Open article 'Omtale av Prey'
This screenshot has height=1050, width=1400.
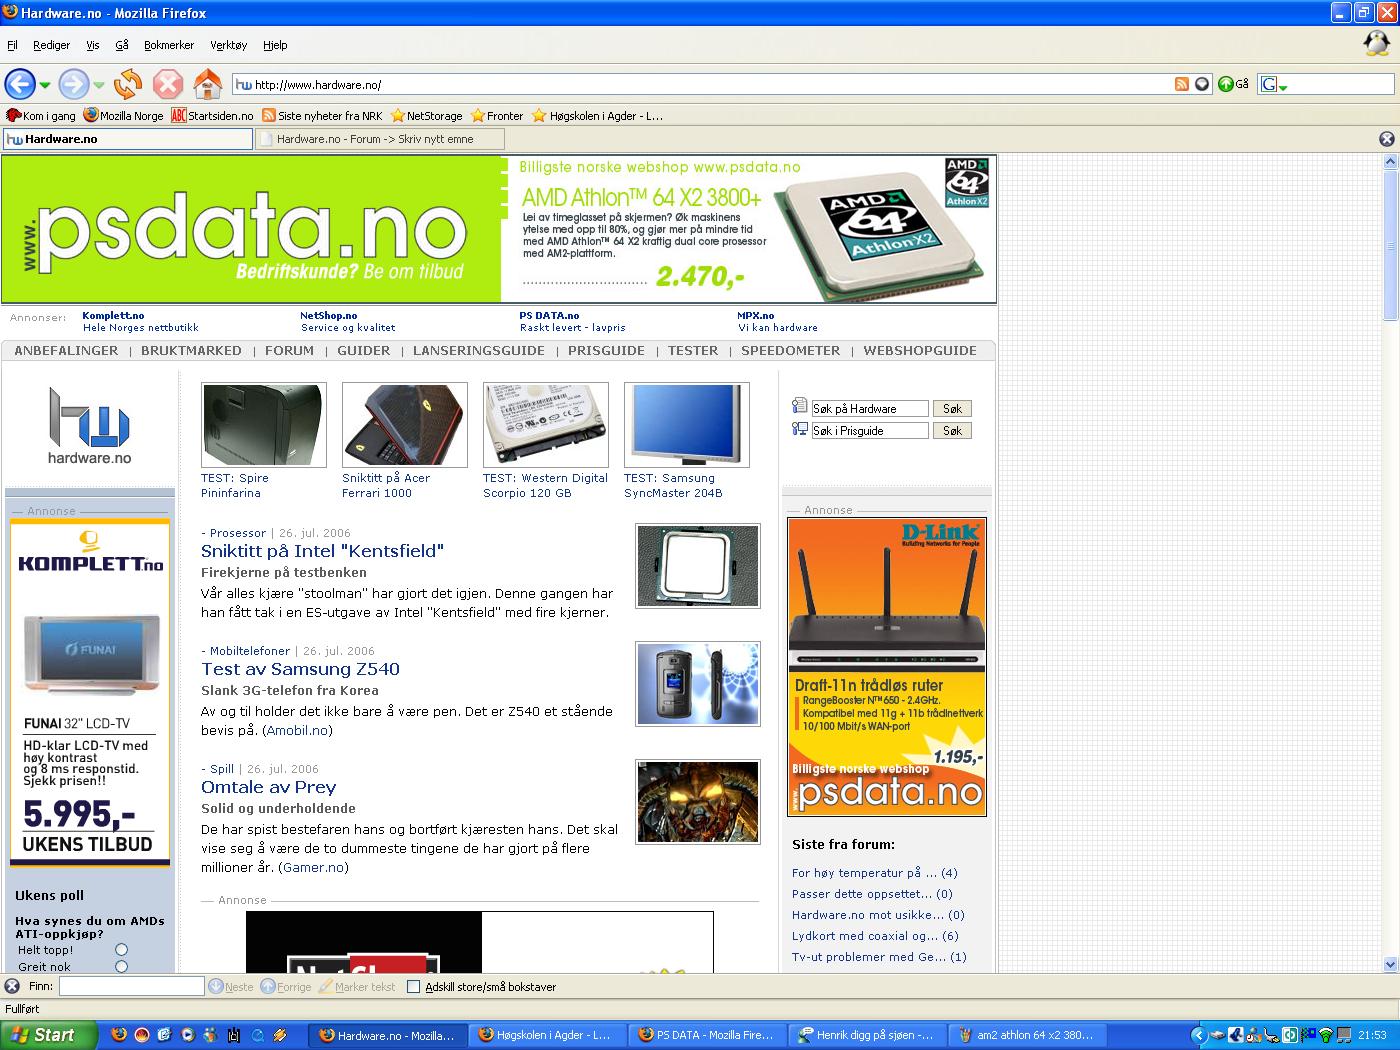[268, 787]
